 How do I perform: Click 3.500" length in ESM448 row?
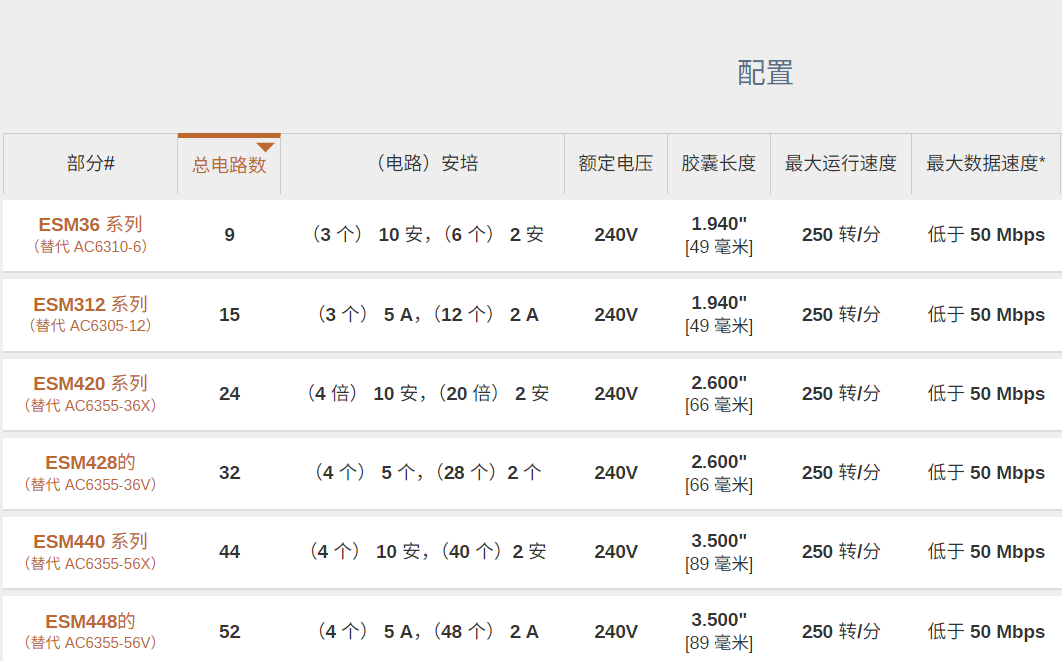[719, 620]
